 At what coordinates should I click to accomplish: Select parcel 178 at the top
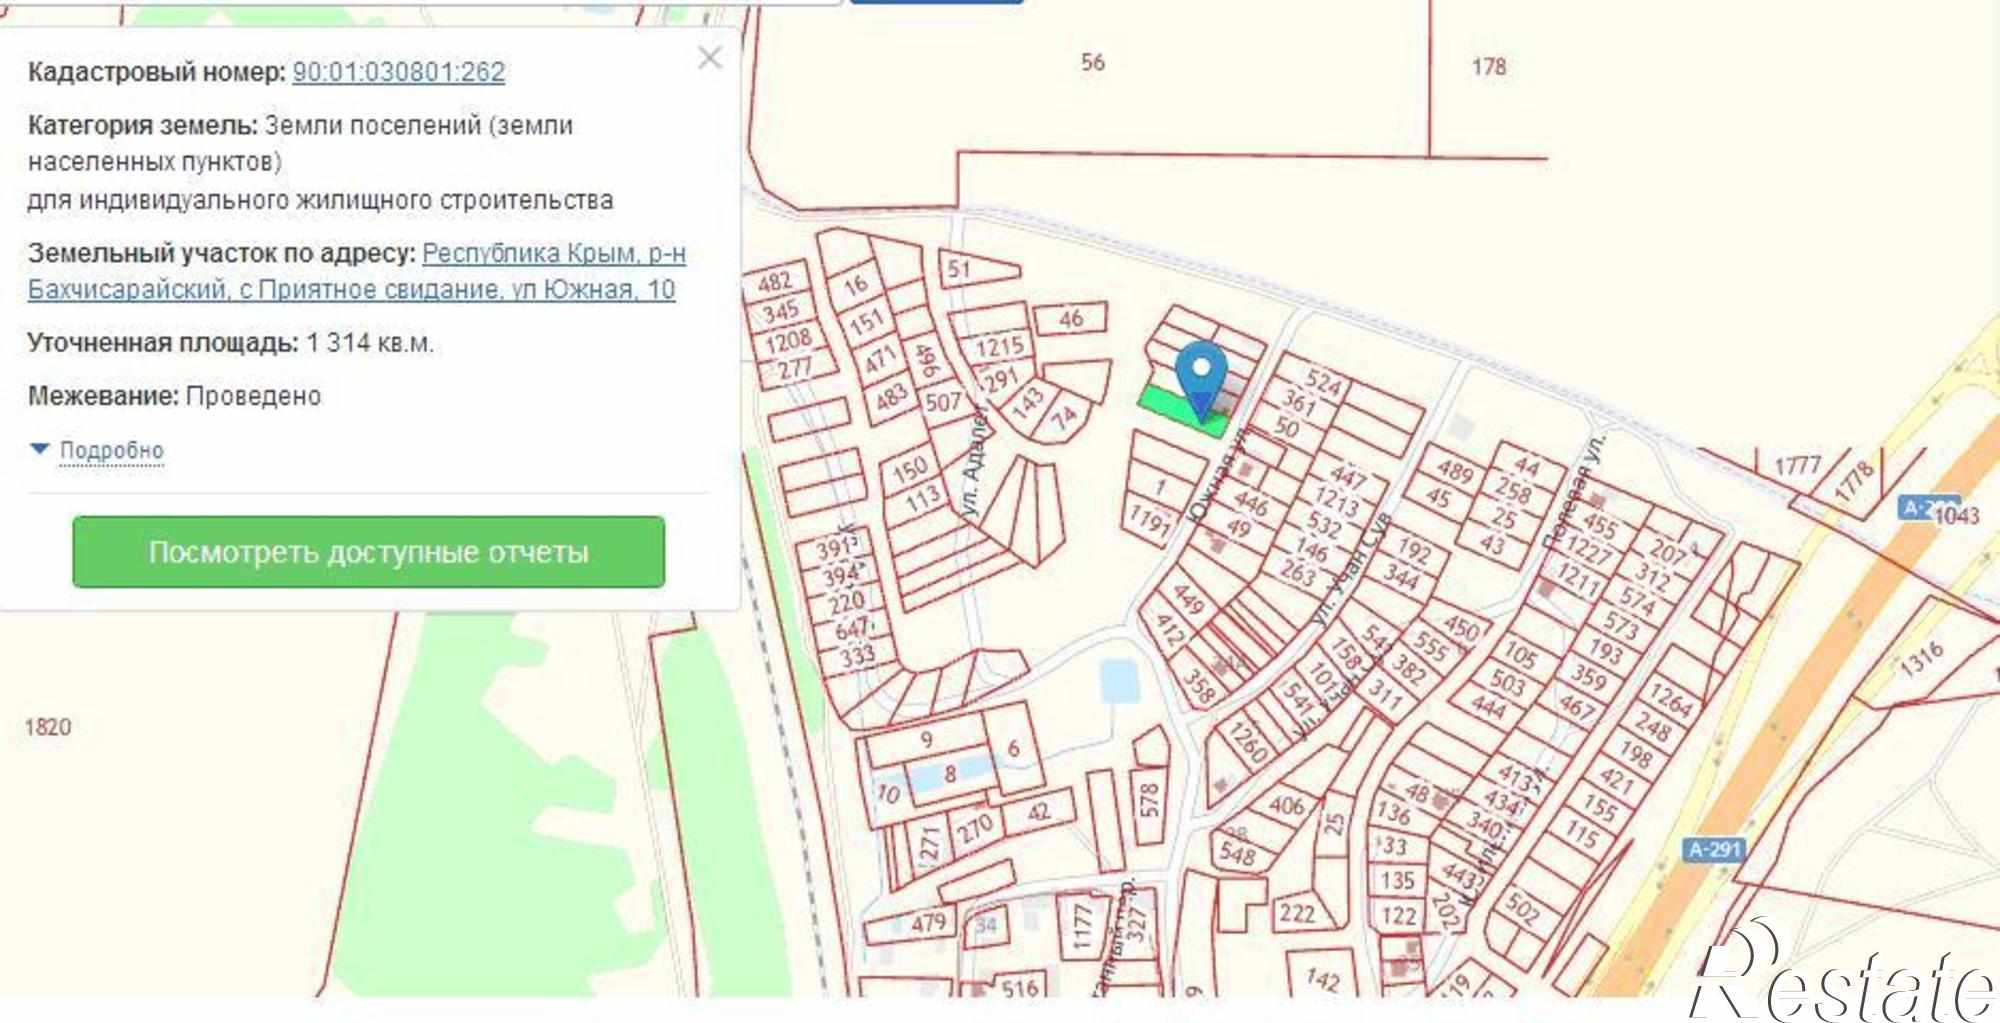(1488, 67)
